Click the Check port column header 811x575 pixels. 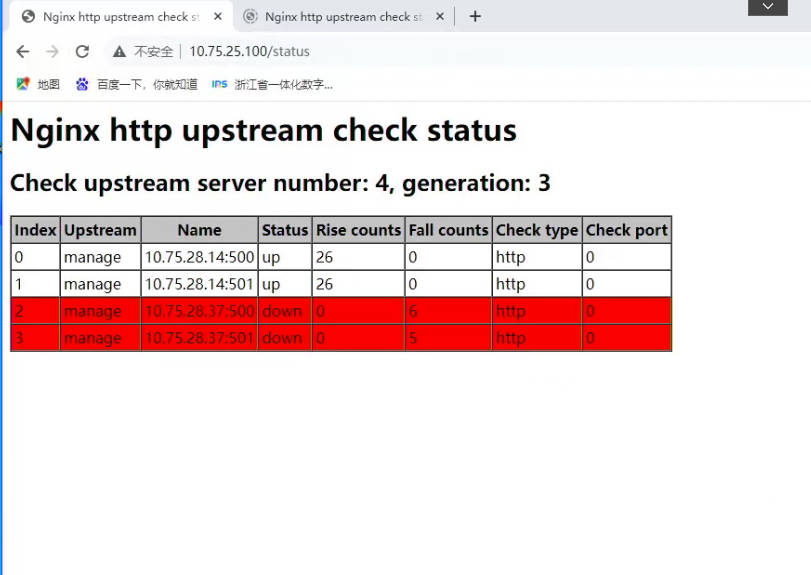pos(626,230)
